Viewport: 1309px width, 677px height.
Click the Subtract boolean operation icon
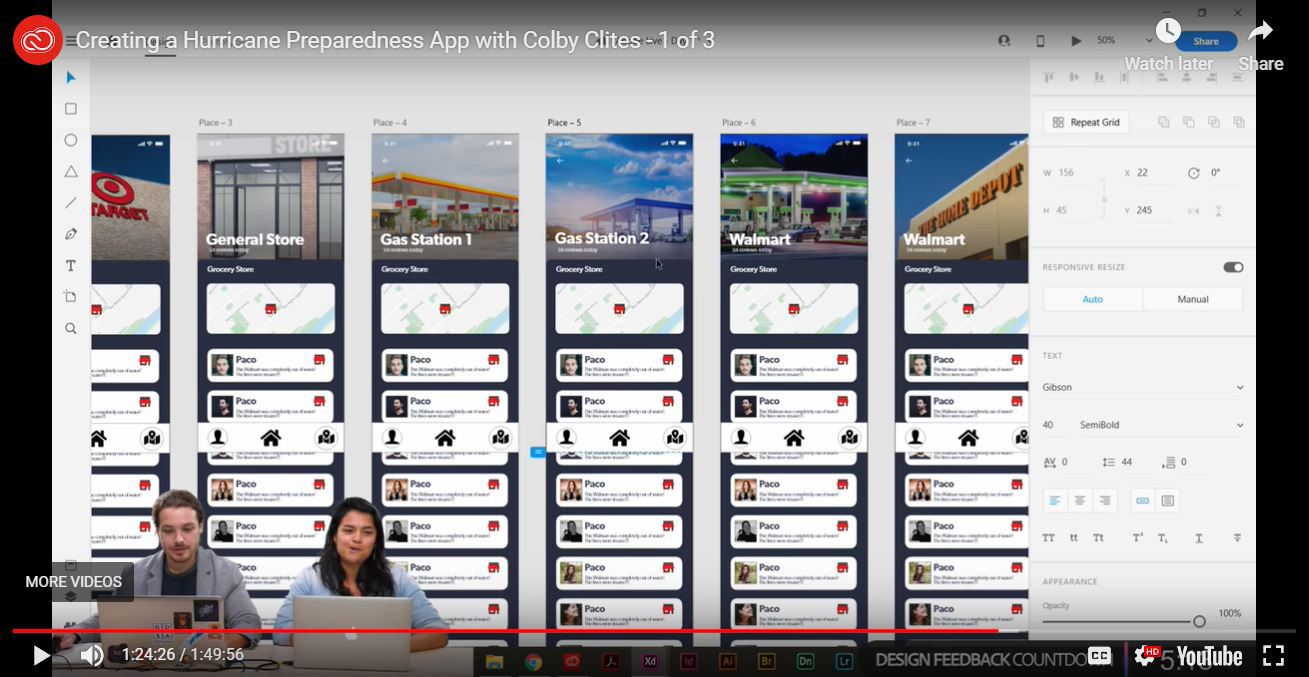pos(1189,122)
